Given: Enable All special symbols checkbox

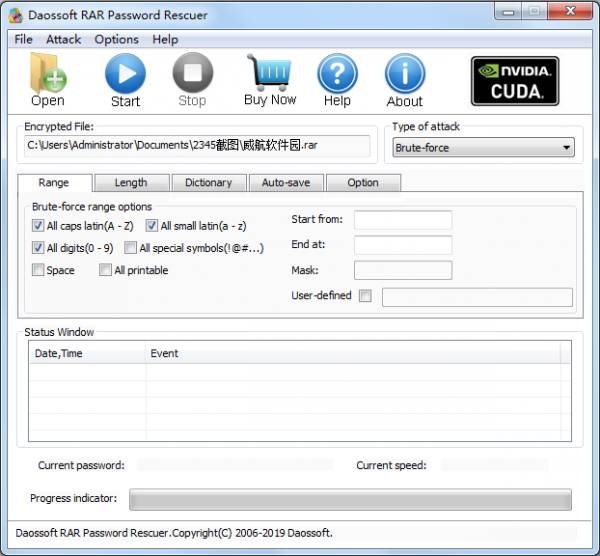Looking at the screenshot, I should 130,248.
